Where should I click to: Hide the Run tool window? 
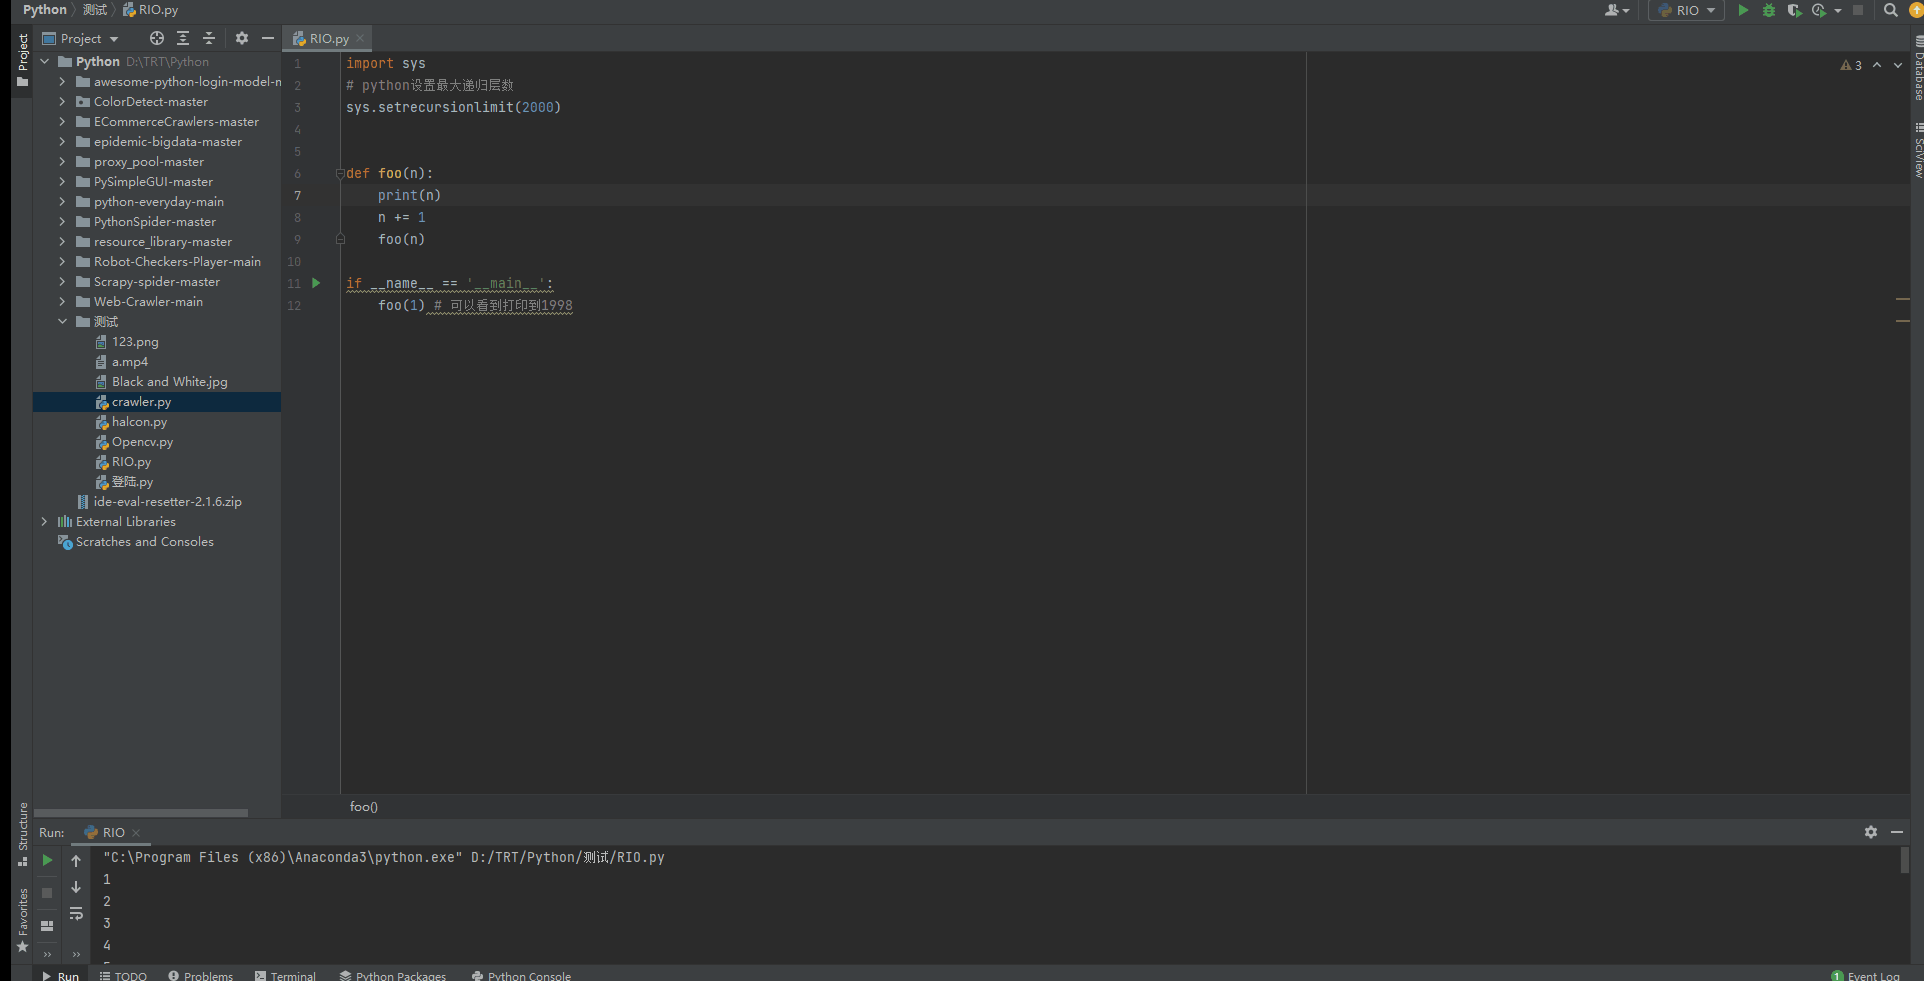1897,832
